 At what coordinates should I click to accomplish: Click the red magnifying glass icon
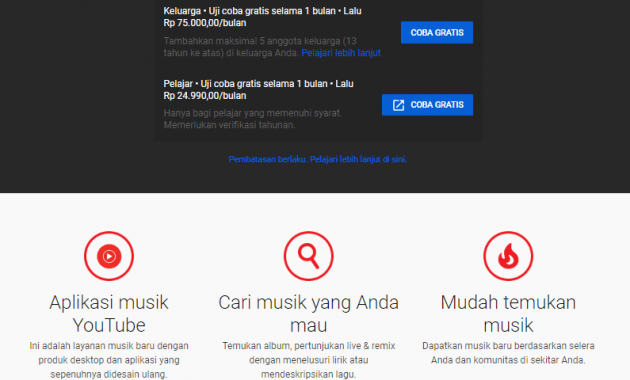point(309,256)
